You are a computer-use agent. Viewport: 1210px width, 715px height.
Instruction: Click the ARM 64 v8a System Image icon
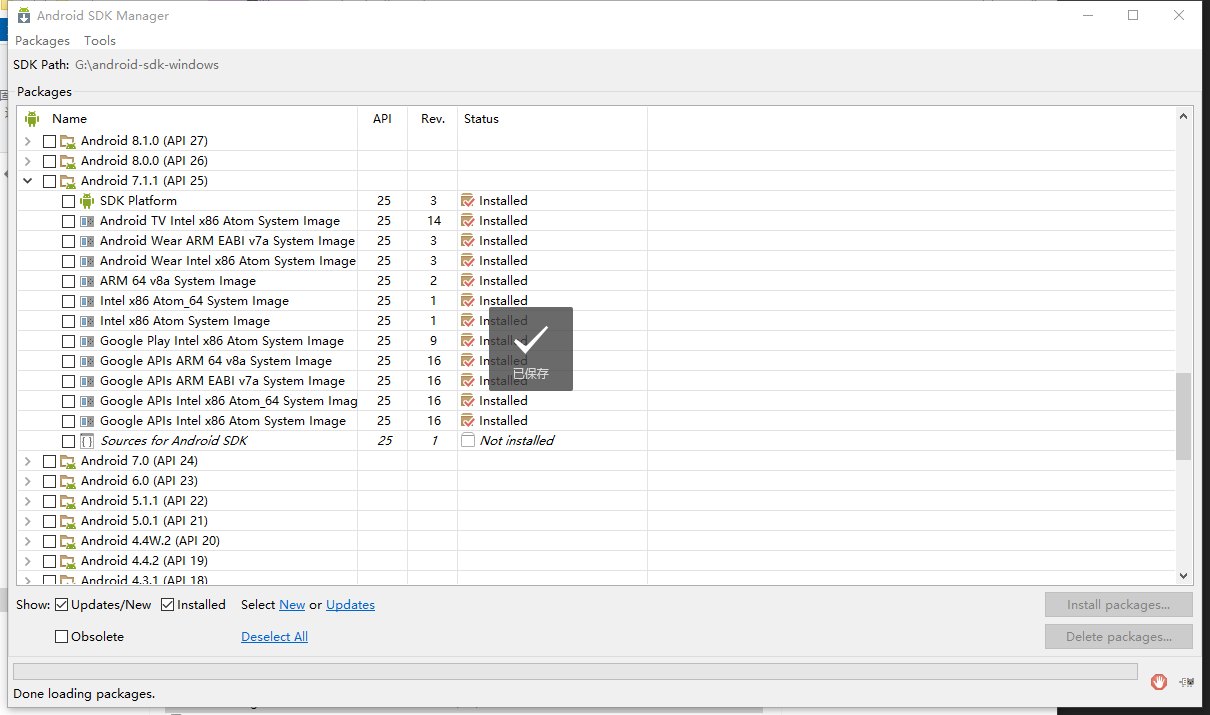[87, 281]
